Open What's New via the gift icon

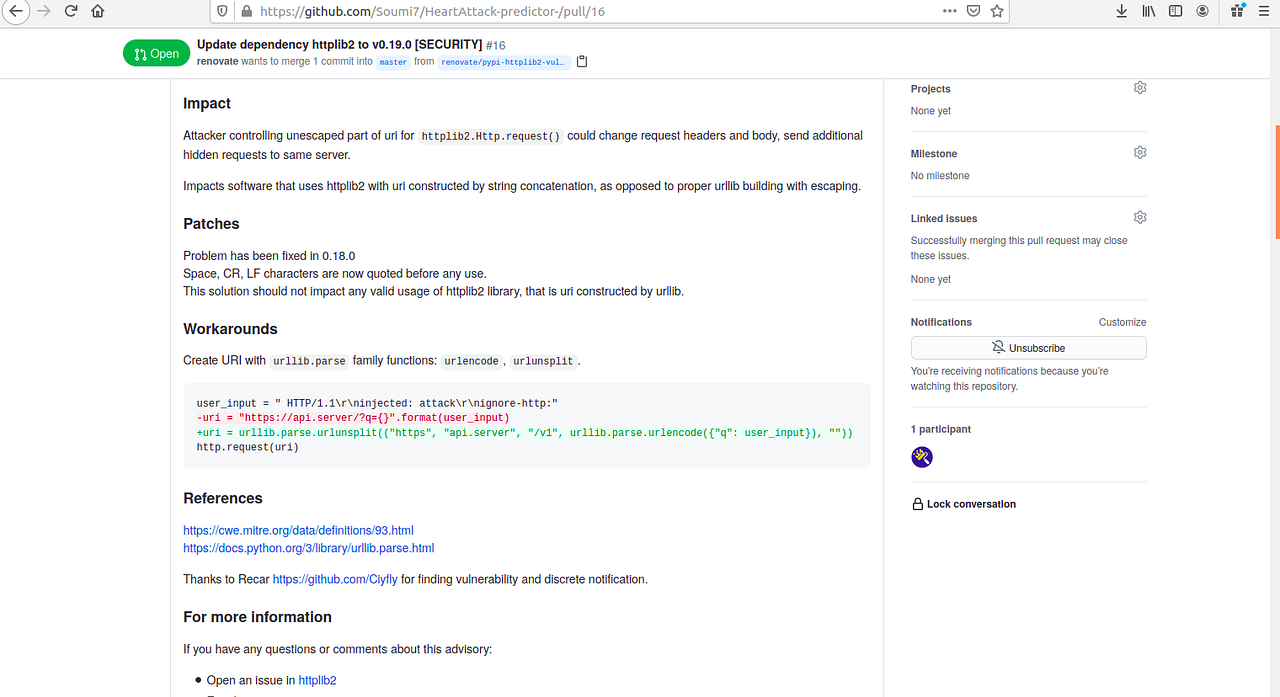tap(1235, 11)
